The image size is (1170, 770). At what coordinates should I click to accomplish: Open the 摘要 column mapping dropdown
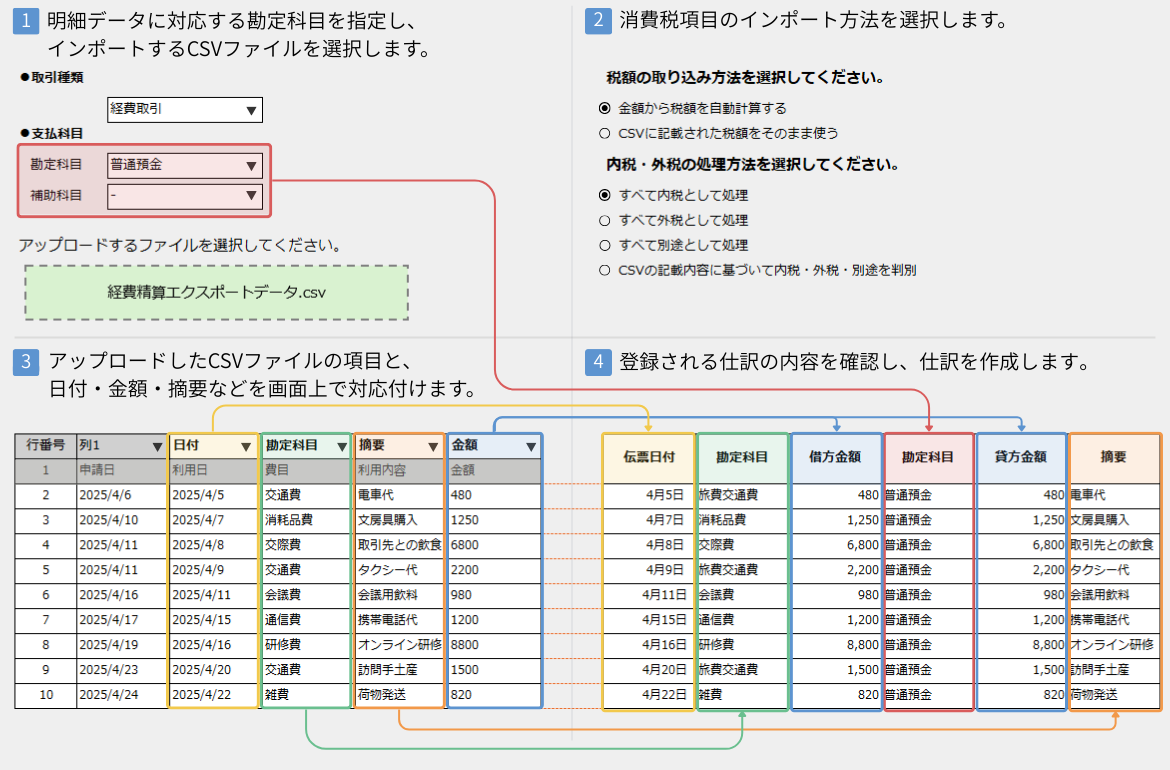tap(431, 446)
